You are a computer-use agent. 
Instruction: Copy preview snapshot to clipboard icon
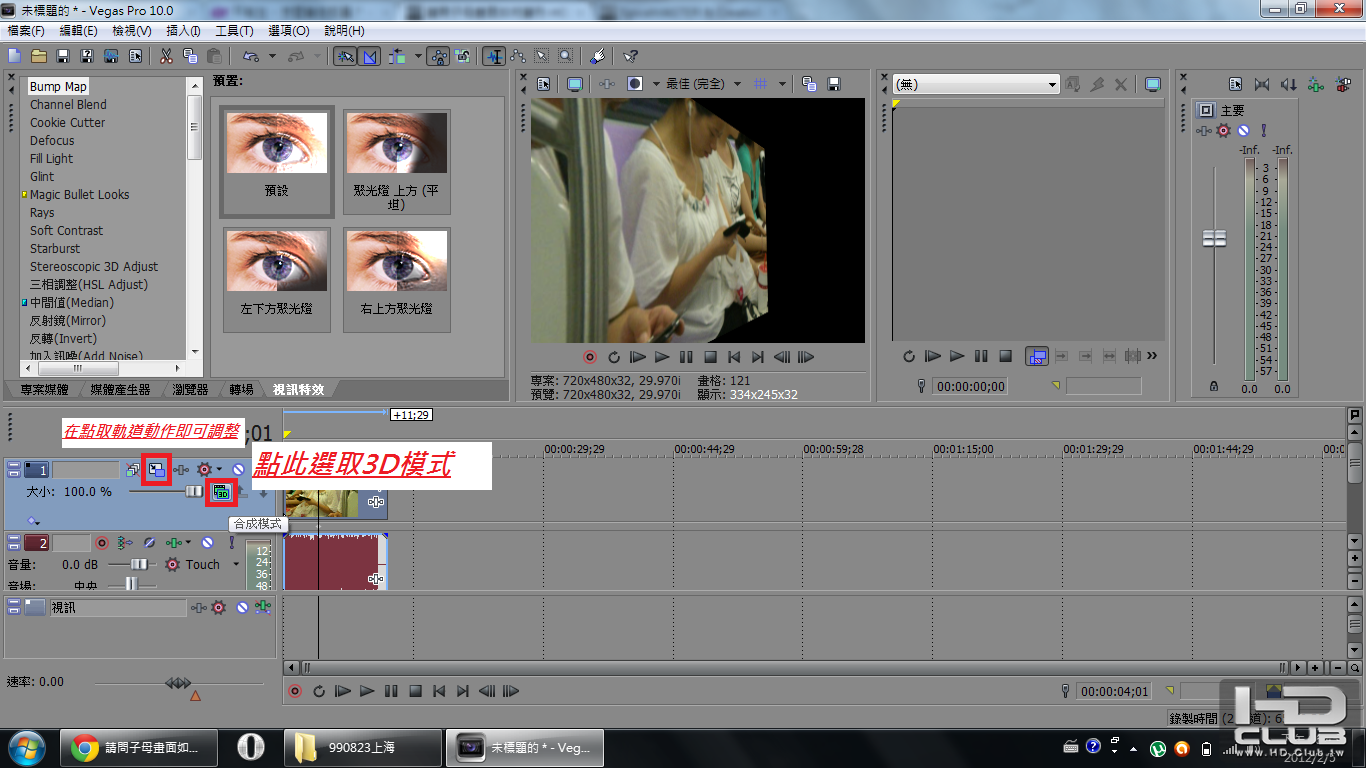(809, 84)
